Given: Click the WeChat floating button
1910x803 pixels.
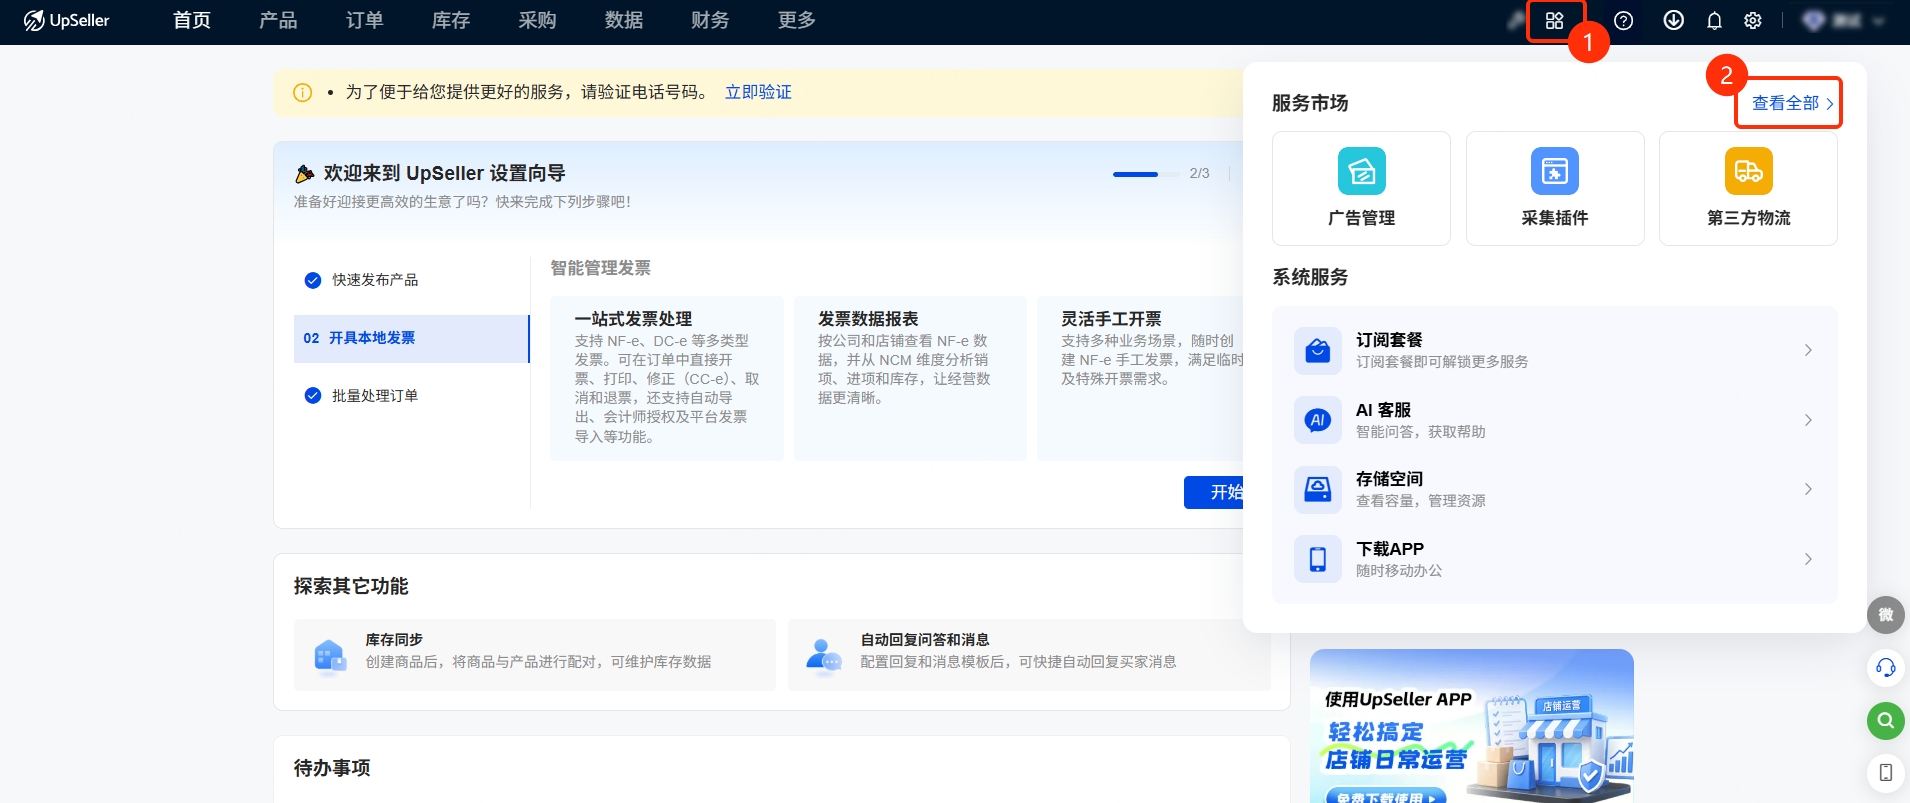Looking at the screenshot, I should point(1886,615).
